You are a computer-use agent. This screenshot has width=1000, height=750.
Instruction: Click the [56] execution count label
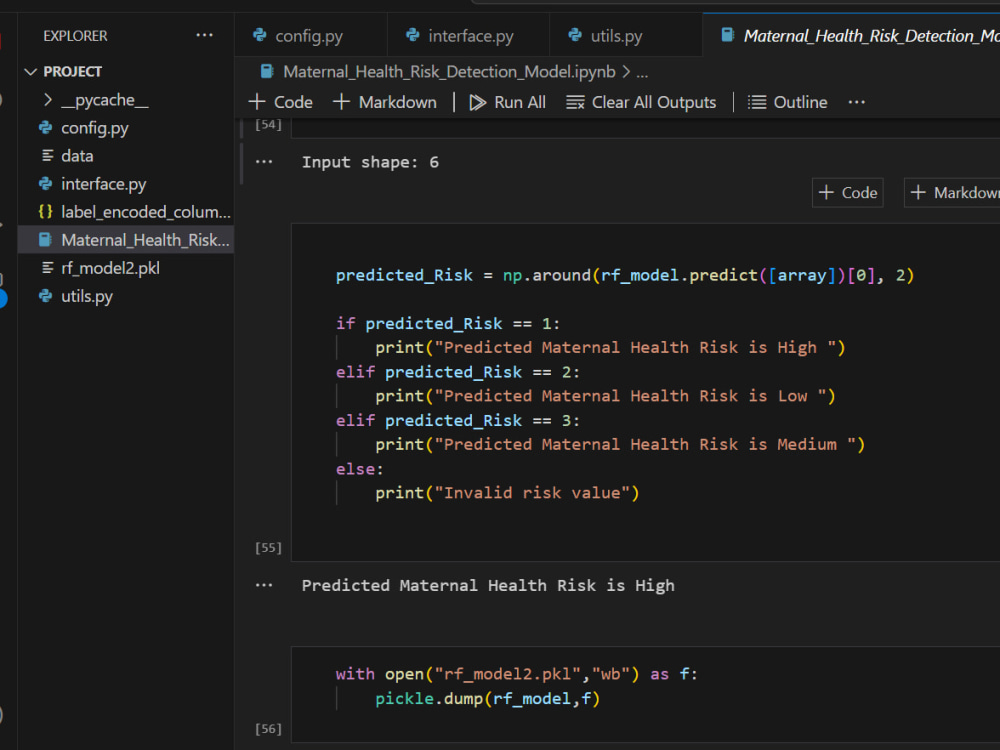pos(268,729)
